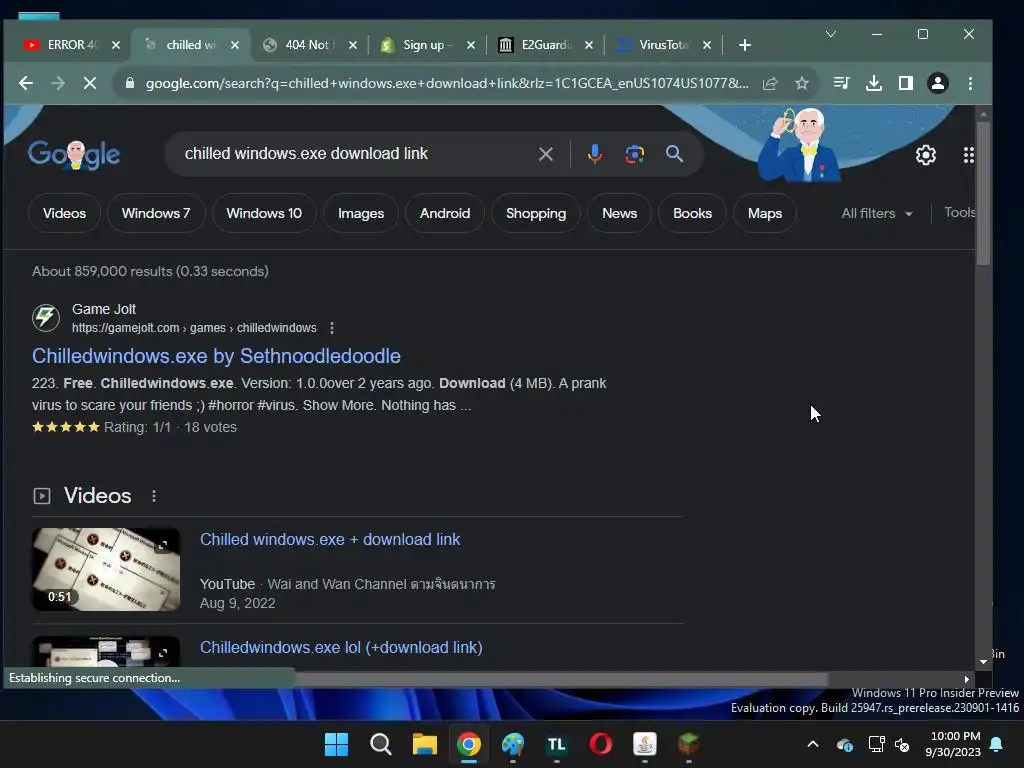1024x768 pixels.
Task: Open Windows Start menu
Action: (336, 744)
